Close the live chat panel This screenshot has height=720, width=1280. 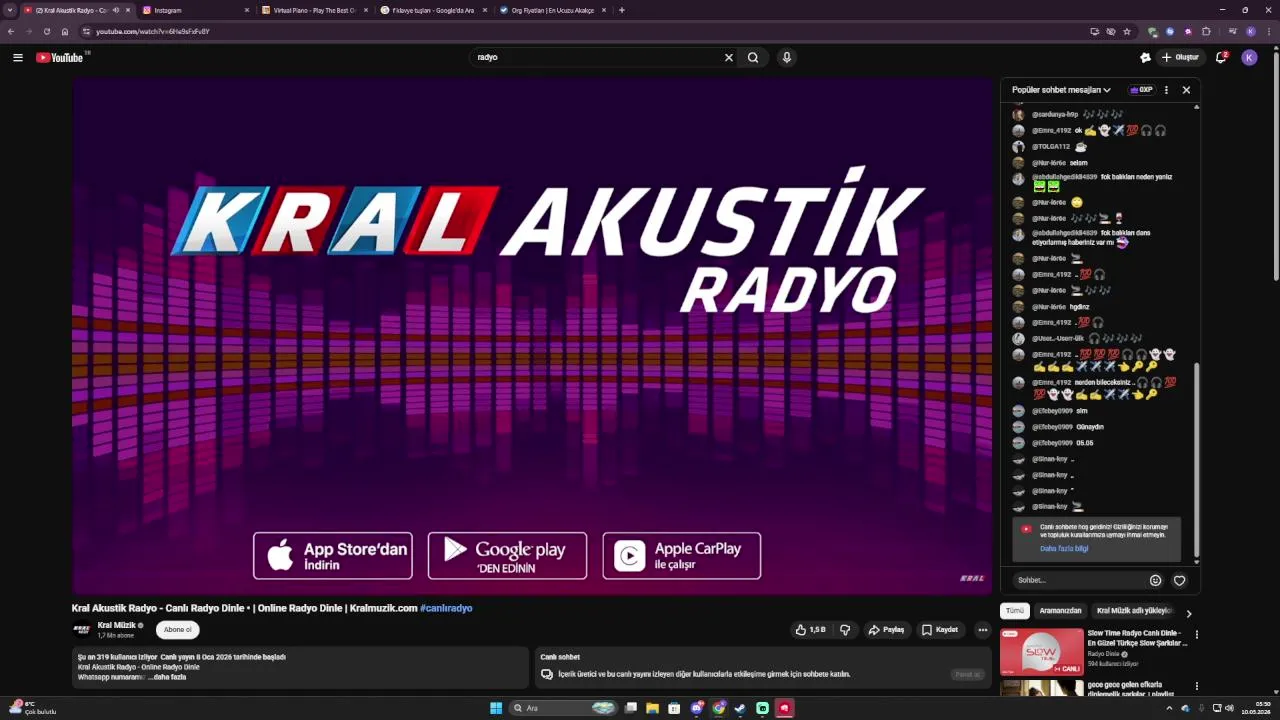pos(1186,90)
